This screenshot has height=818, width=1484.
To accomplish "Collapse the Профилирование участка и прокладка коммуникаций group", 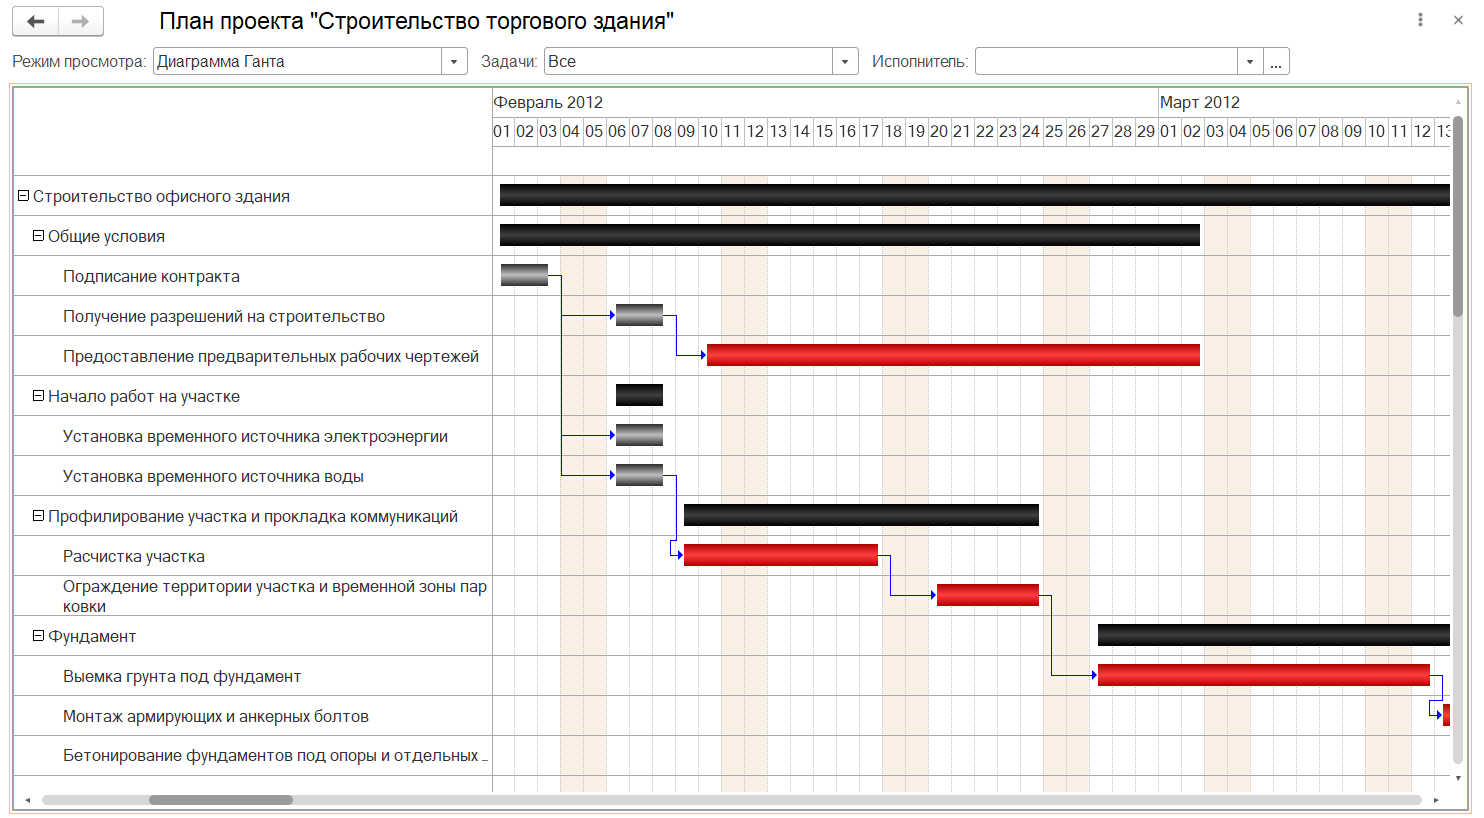I will (39, 516).
